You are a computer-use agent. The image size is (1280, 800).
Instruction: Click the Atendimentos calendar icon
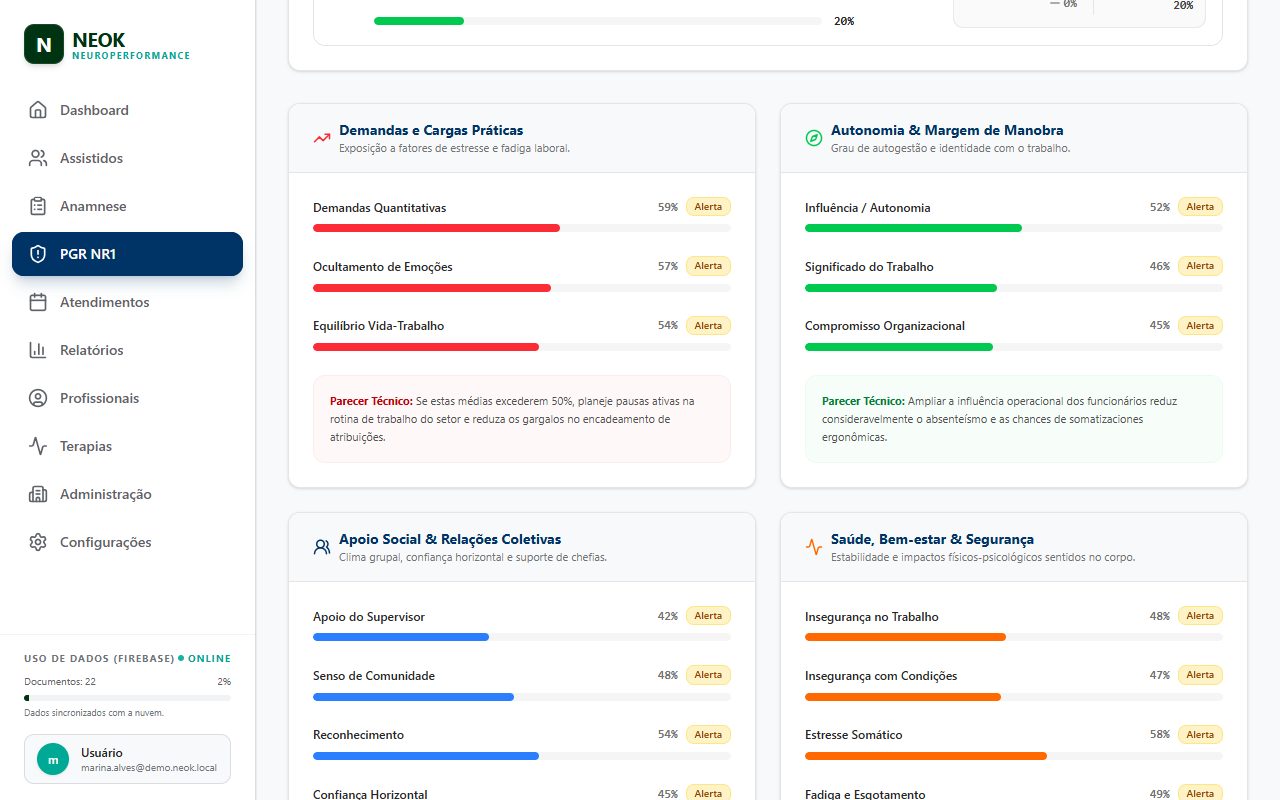click(x=38, y=302)
